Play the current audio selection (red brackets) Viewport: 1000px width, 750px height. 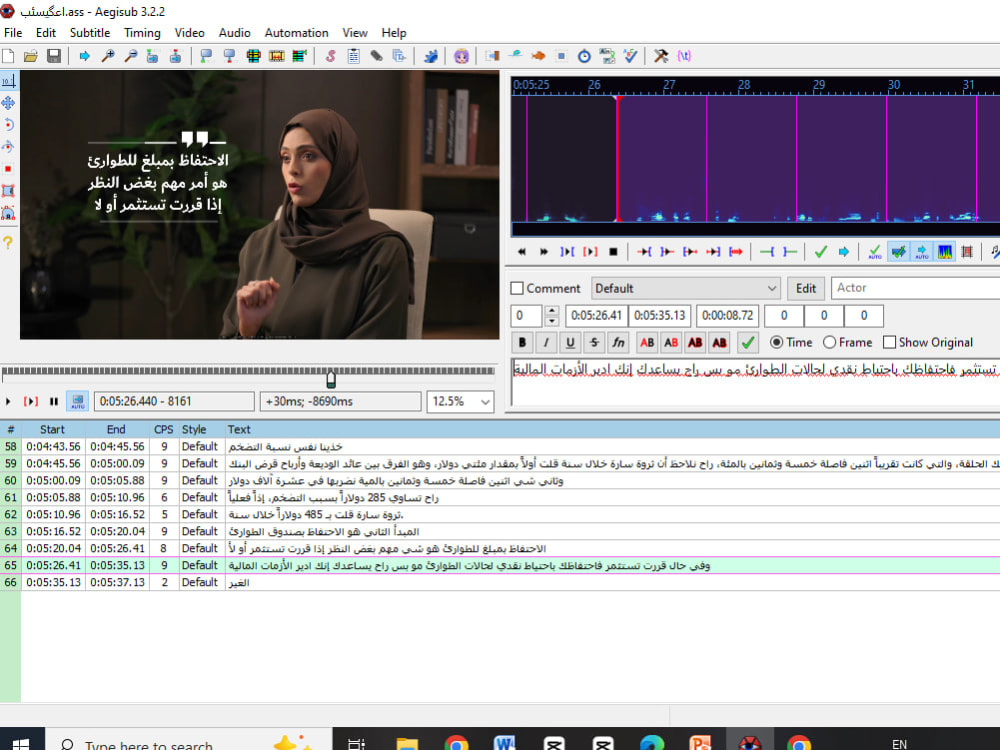coord(590,252)
